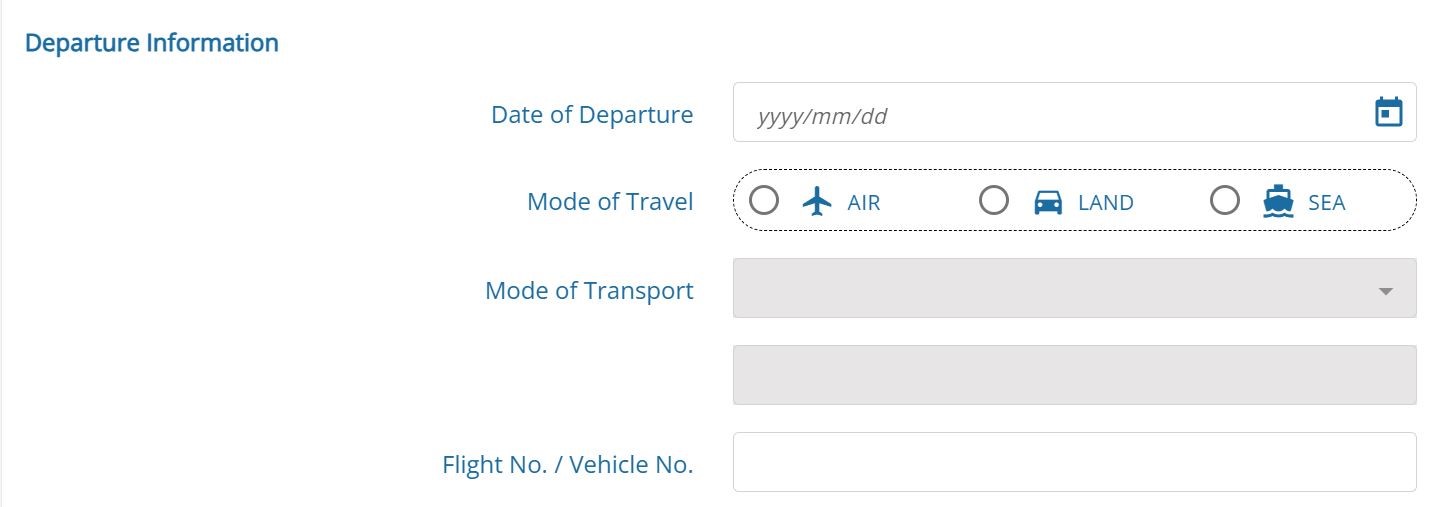Click the car icon for LAND travel
The width and height of the screenshot is (1440, 507).
tap(1048, 202)
